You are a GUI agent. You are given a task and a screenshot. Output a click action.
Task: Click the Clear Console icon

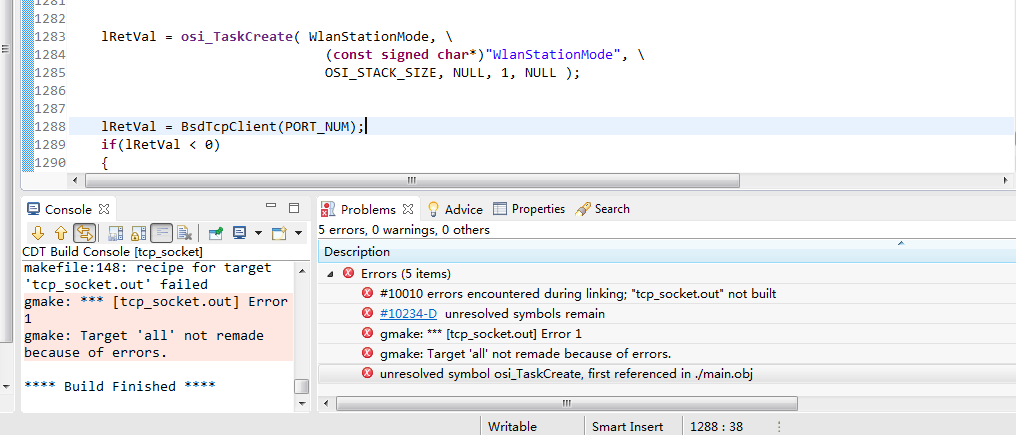coord(184,233)
